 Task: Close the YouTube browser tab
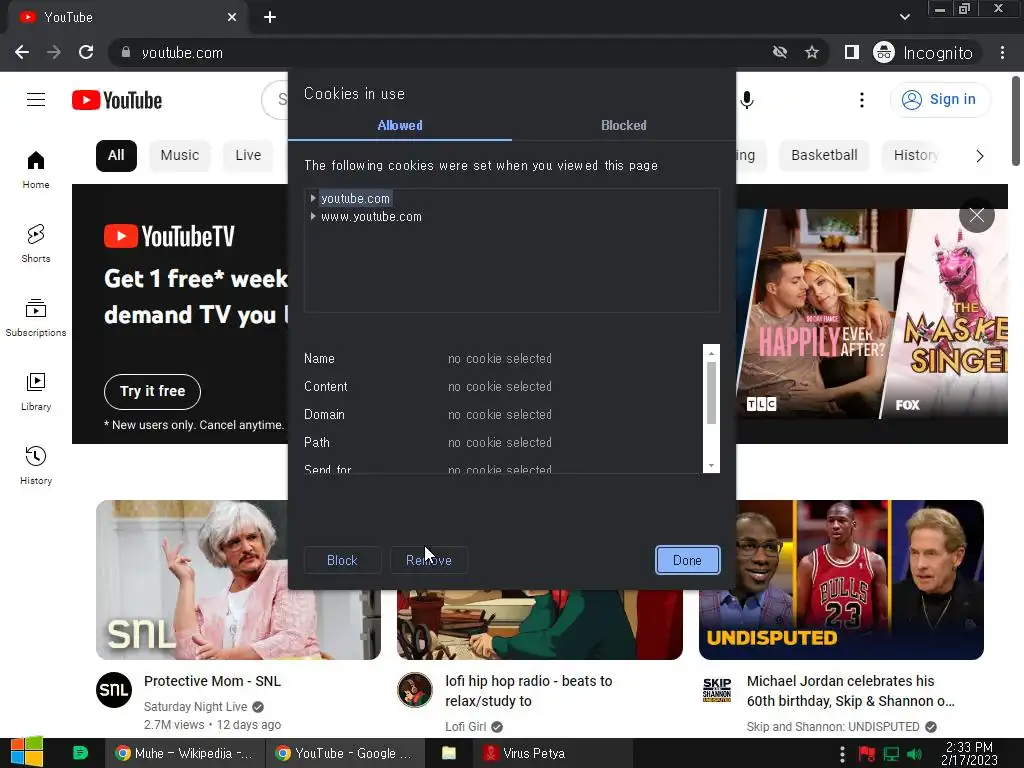point(232,17)
